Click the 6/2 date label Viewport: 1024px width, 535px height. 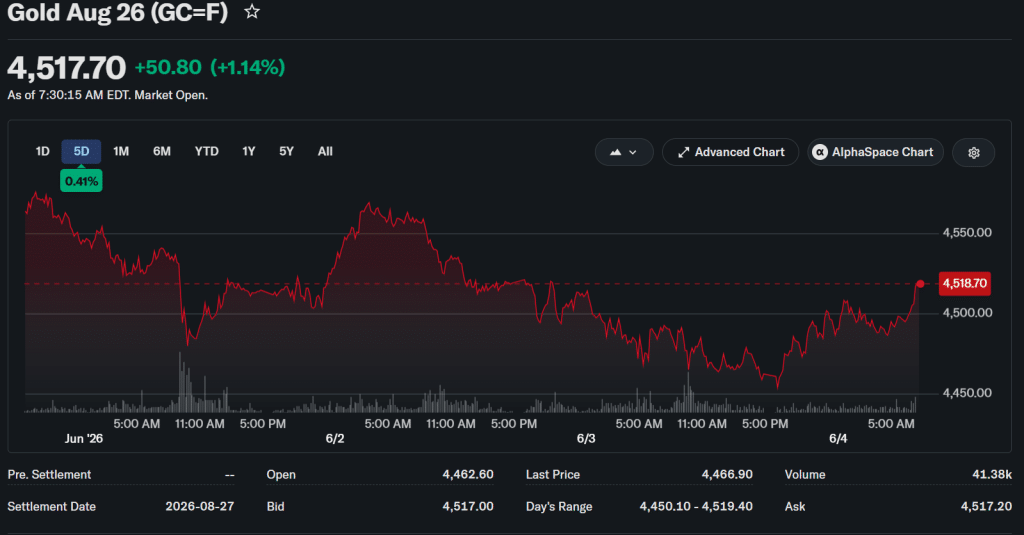pyautogui.click(x=335, y=439)
